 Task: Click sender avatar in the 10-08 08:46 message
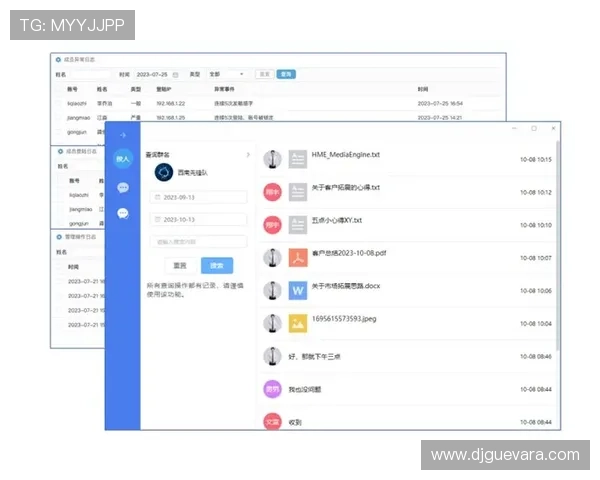click(x=272, y=356)
